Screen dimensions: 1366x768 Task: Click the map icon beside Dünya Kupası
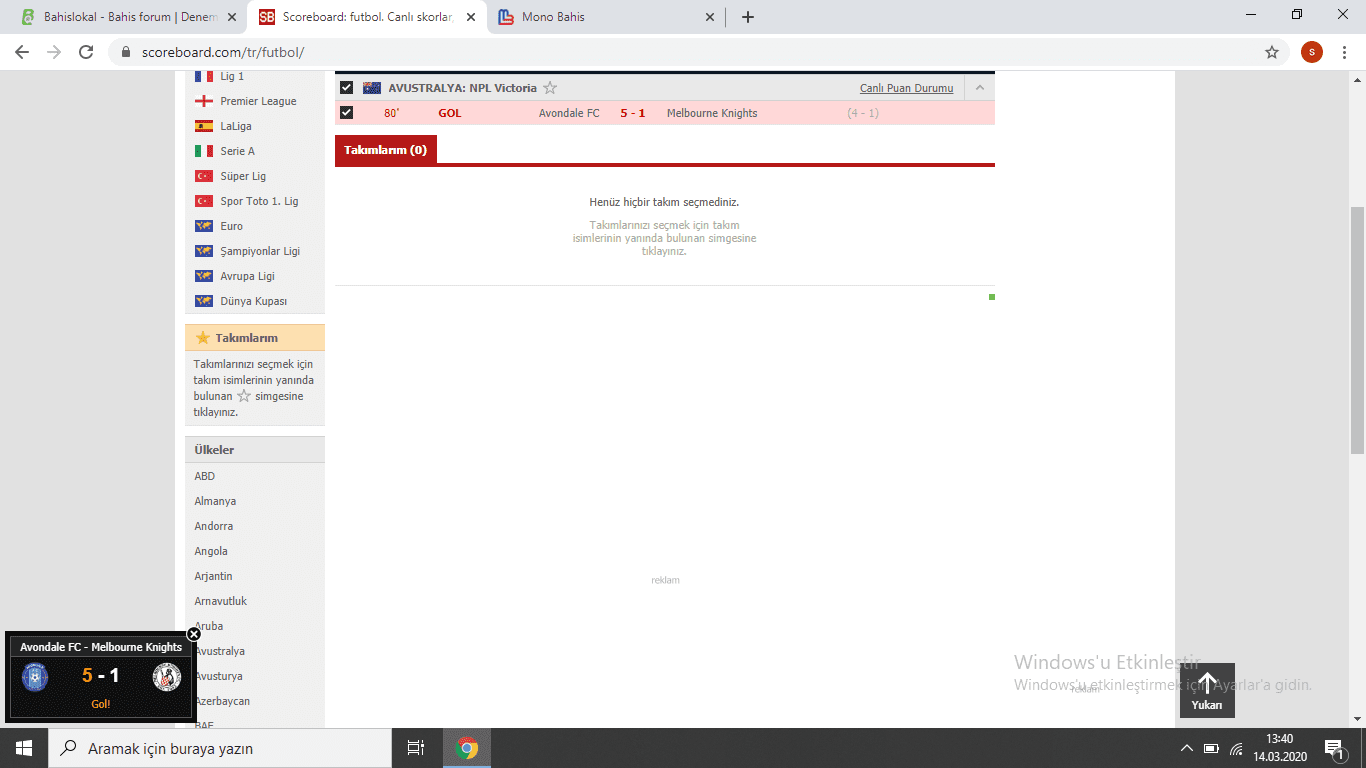pyautogui.click(x=203, y=301)
